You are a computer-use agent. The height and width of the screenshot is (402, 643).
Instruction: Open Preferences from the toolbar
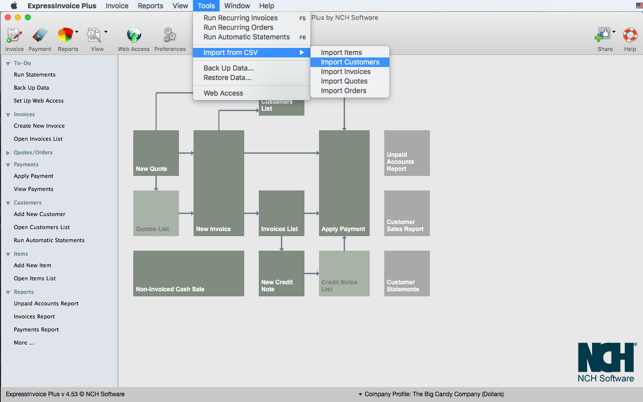(169, 38)
